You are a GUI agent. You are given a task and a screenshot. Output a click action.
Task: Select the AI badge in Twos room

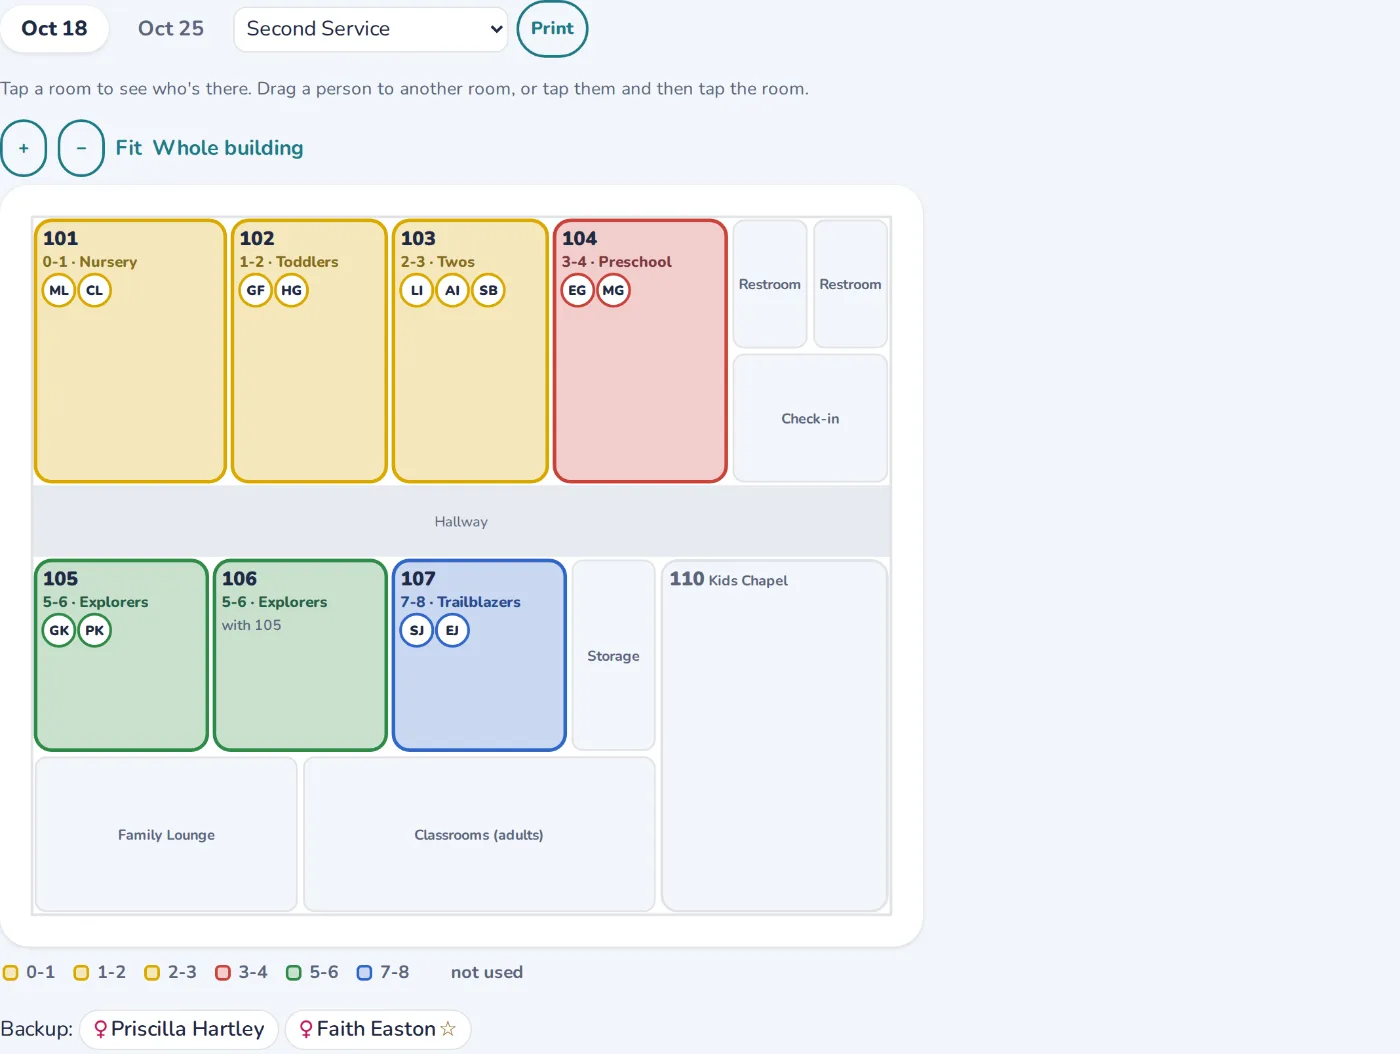[x=453, y=291]
